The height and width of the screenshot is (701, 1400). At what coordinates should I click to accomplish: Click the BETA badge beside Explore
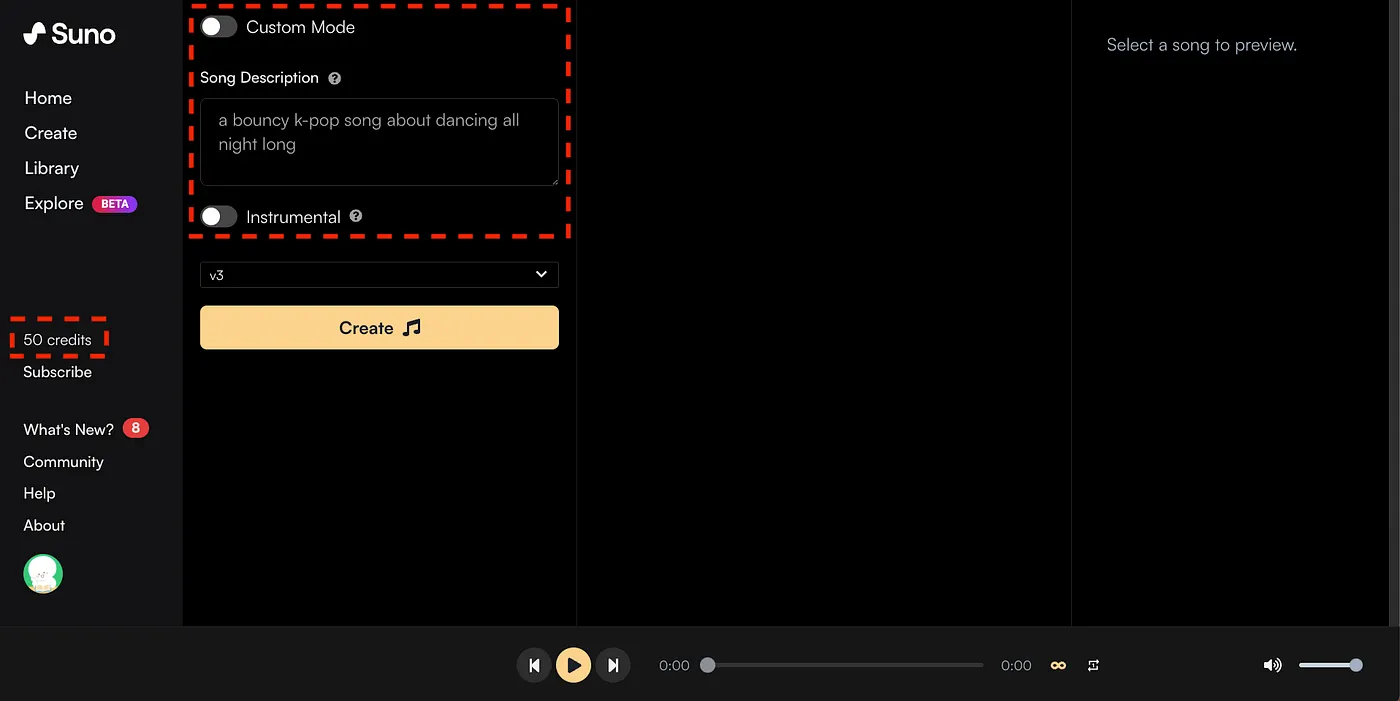pos(115,204)
